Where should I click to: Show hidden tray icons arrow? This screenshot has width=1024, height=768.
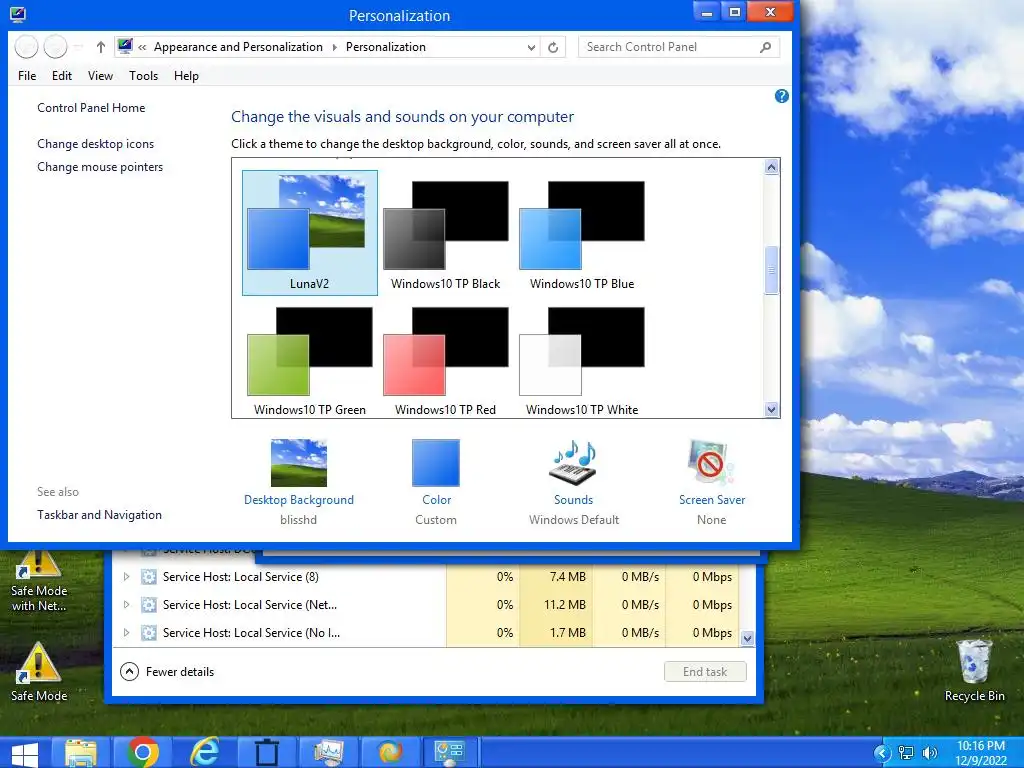(x=882, y=753)
